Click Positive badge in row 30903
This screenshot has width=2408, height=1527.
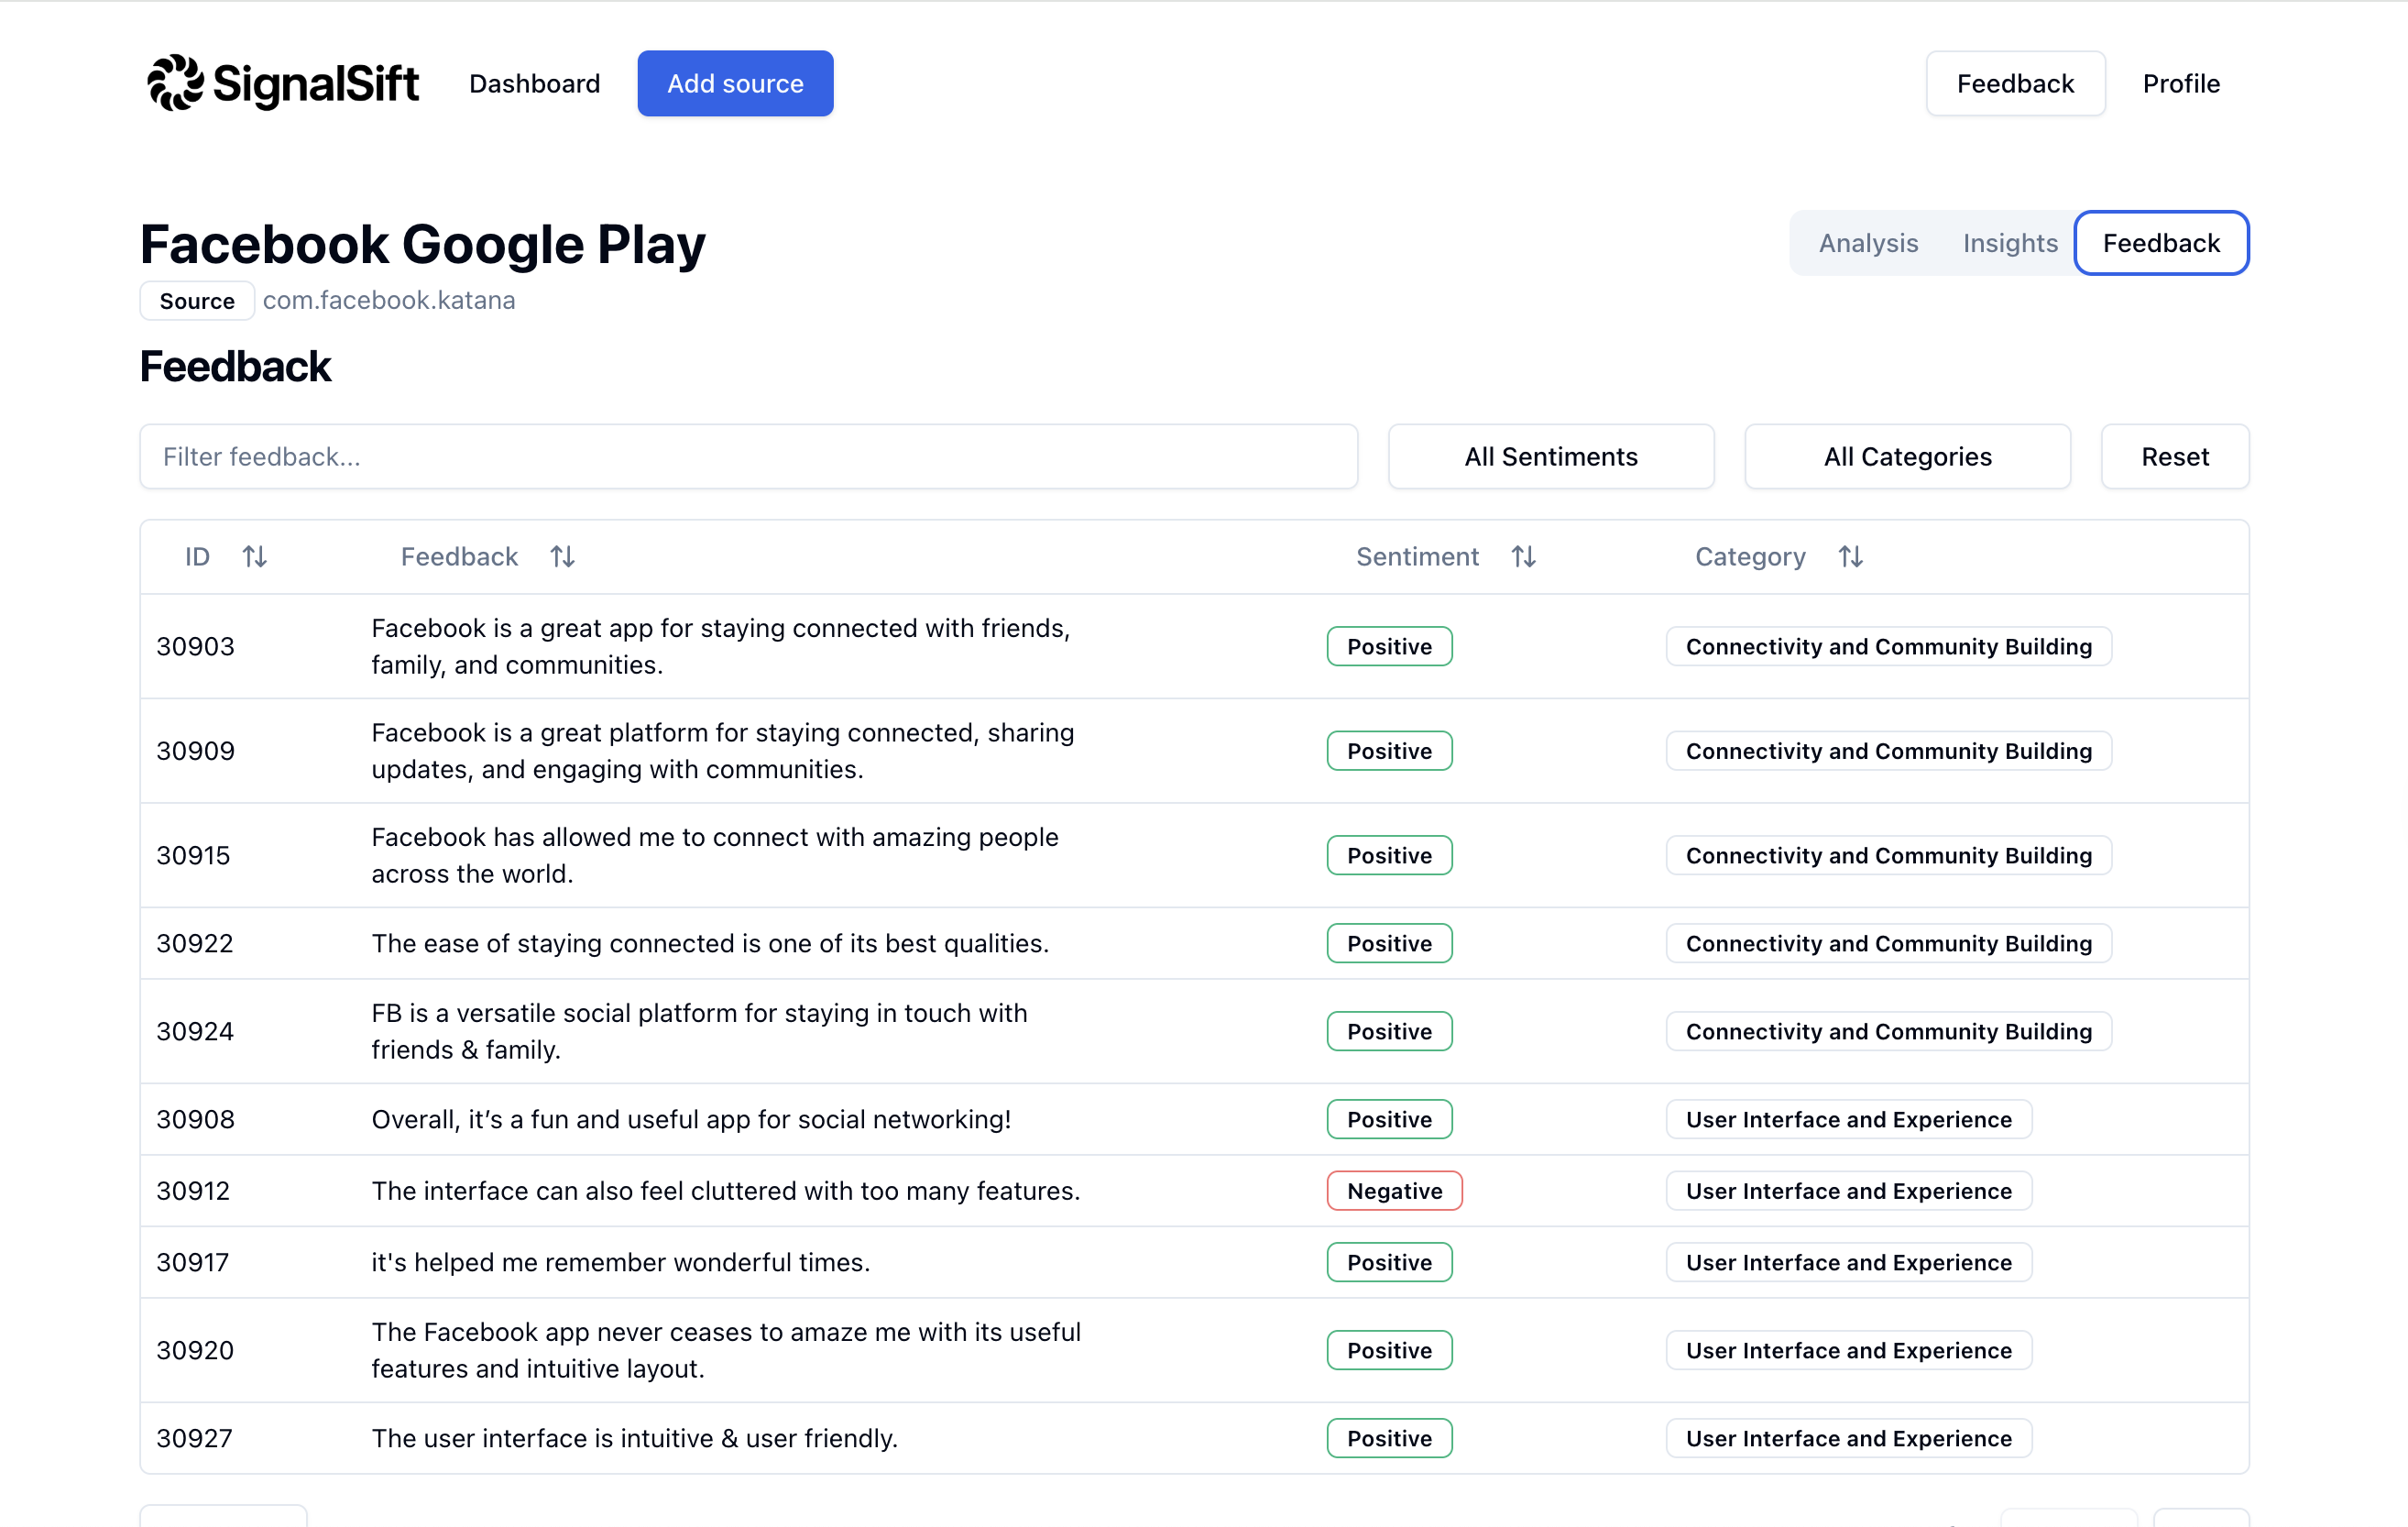(1389, 646)
